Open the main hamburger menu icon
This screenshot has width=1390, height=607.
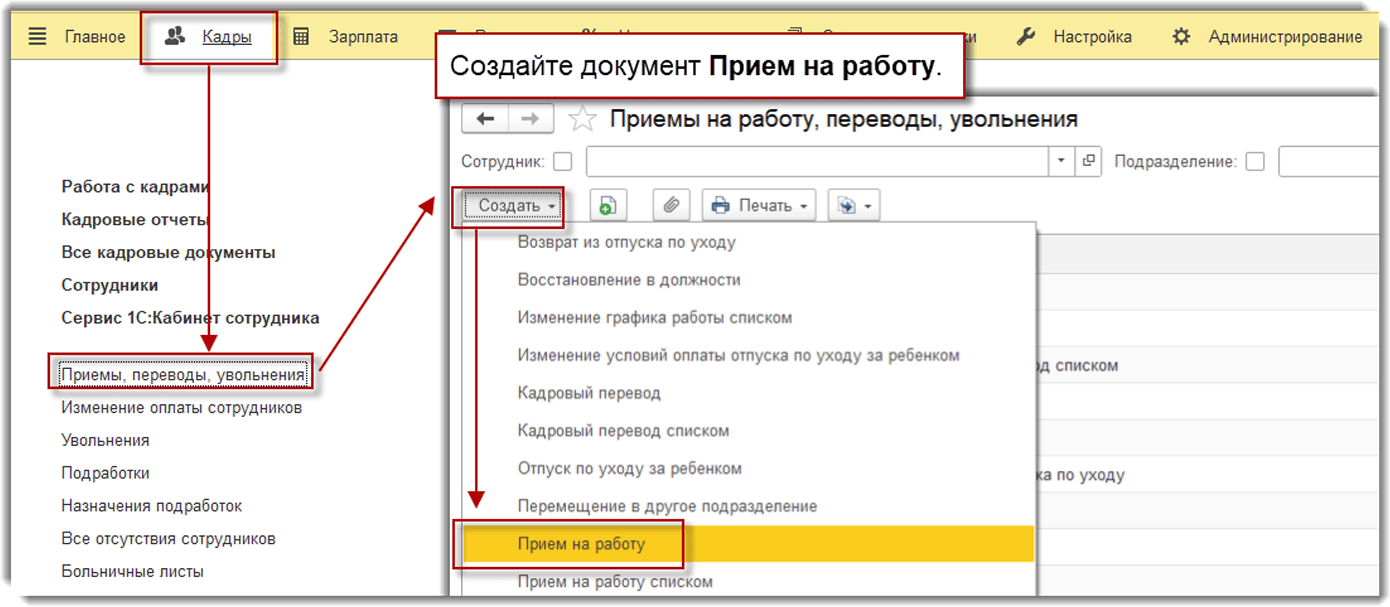[x=37, y=36]
